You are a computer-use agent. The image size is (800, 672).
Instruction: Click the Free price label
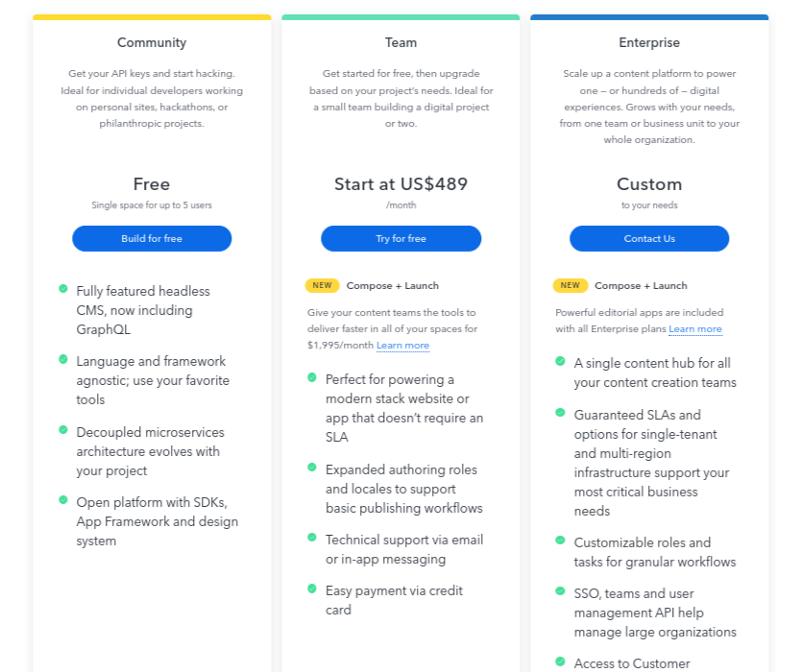tap(151, 184)
